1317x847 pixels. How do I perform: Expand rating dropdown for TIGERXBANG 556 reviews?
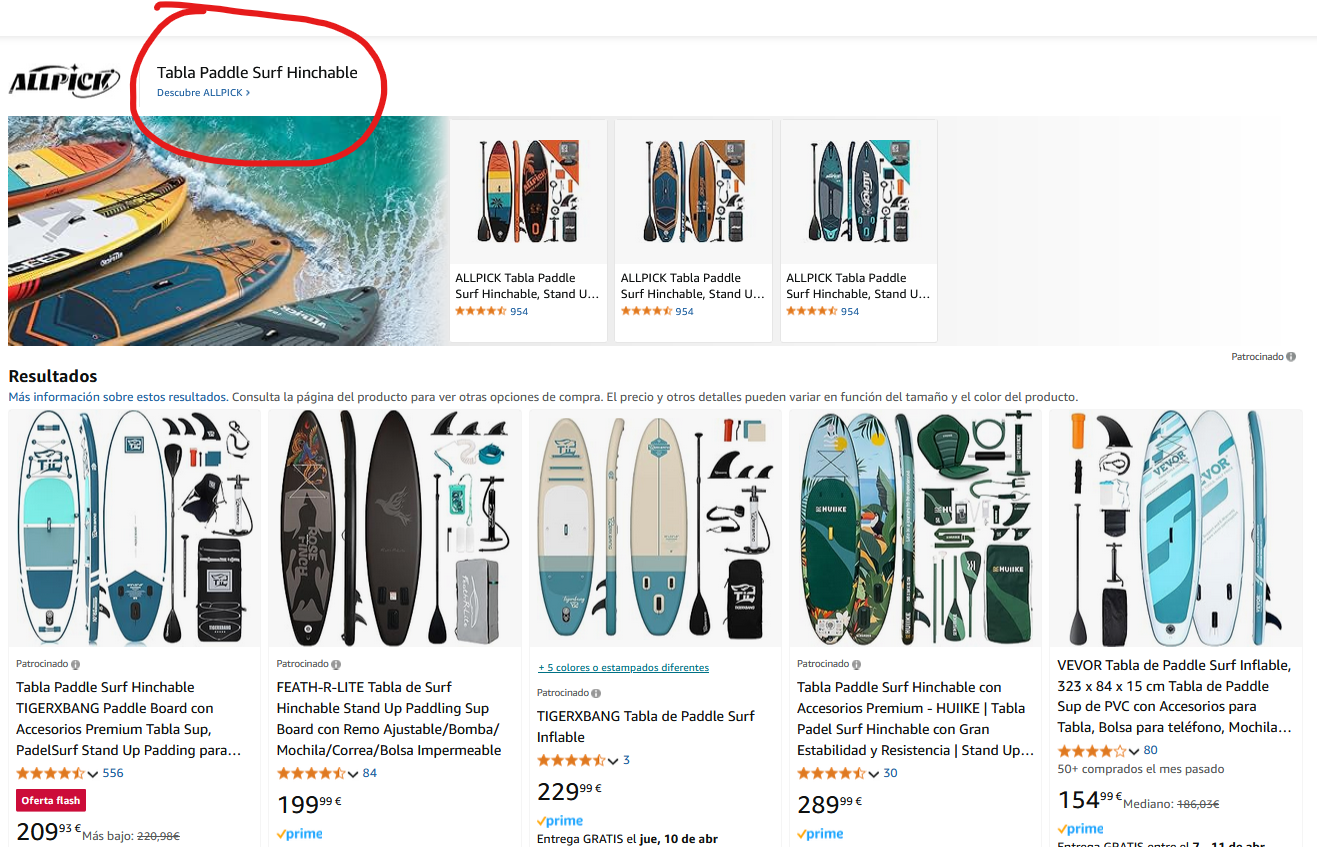pos(93,774)
